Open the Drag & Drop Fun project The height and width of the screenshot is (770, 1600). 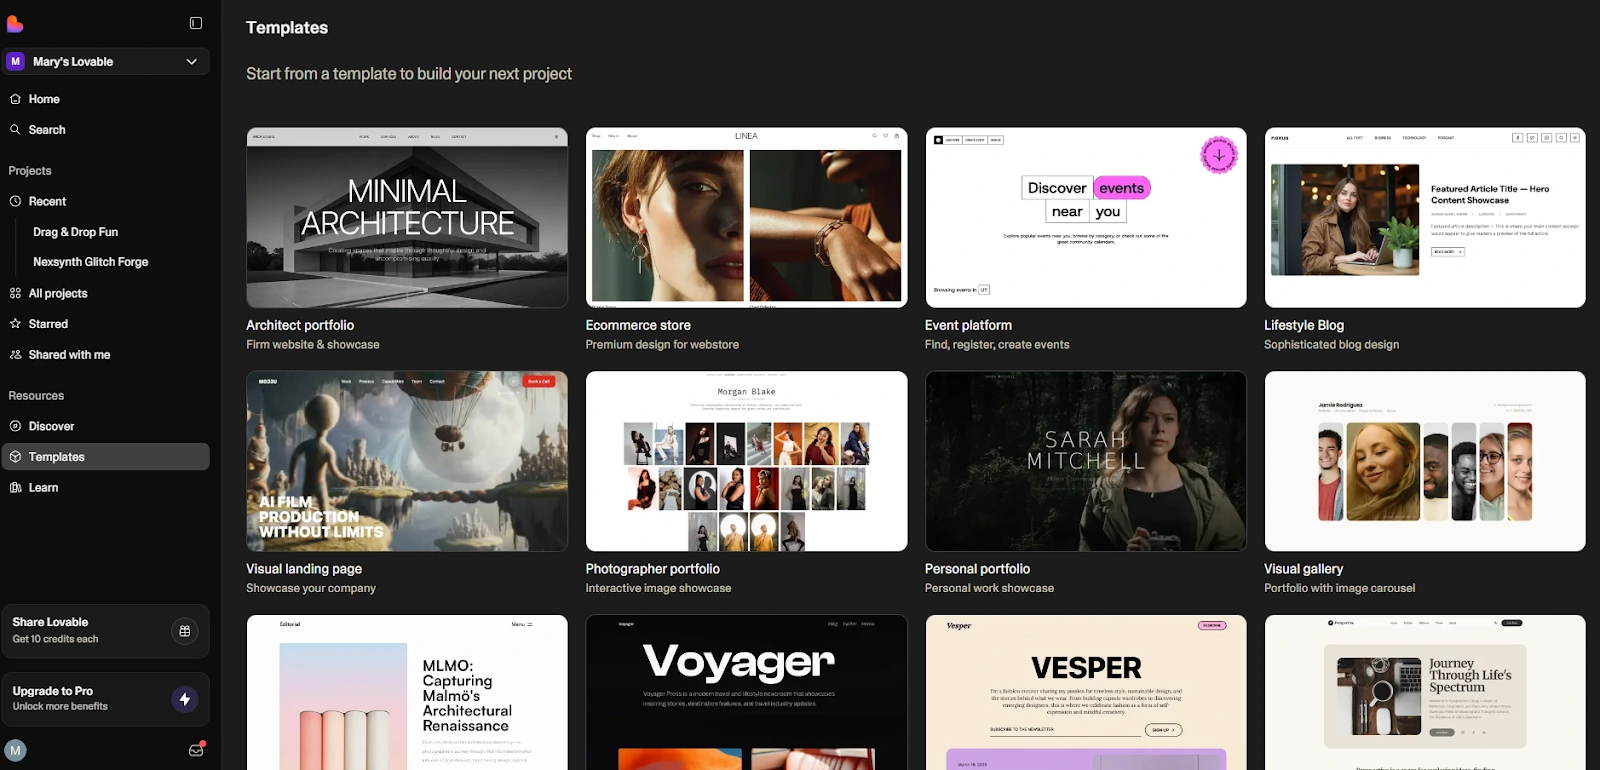point(75,232)
